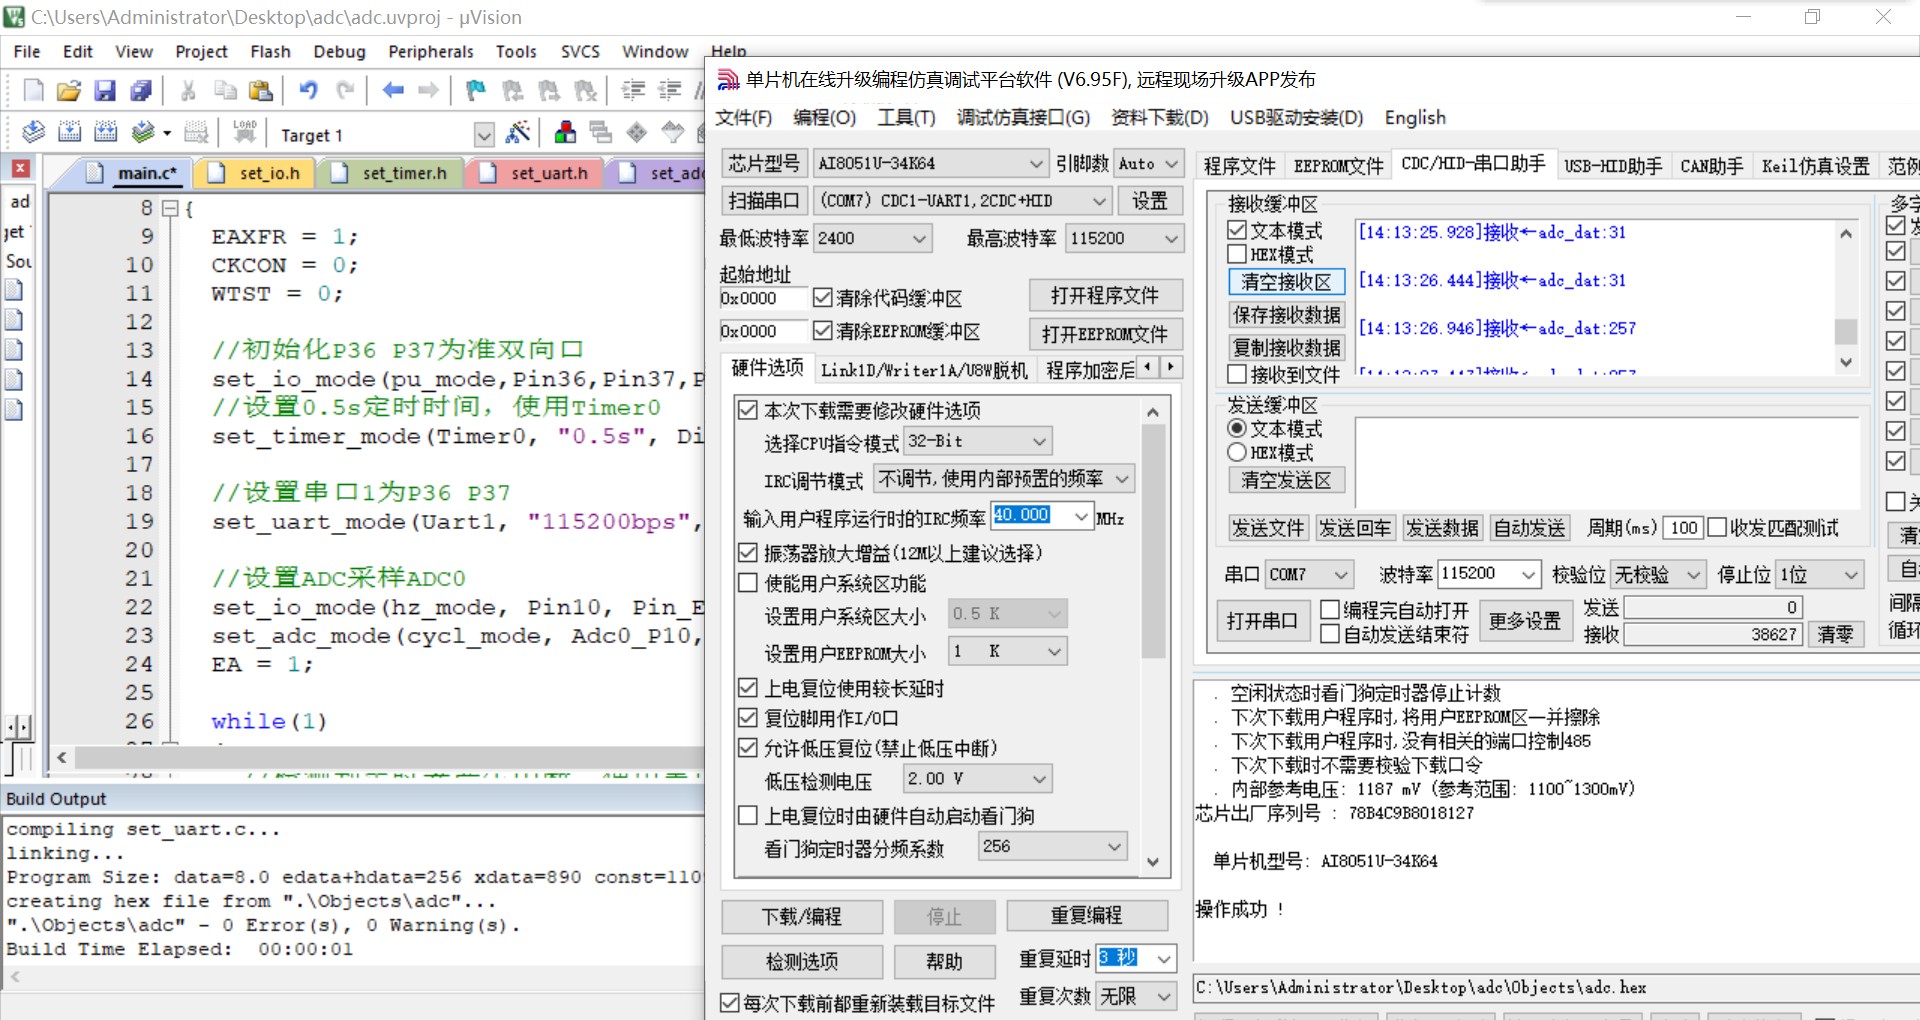
Task: Open the 调试仿真接口(G) menu
Action: [1023, 117]
